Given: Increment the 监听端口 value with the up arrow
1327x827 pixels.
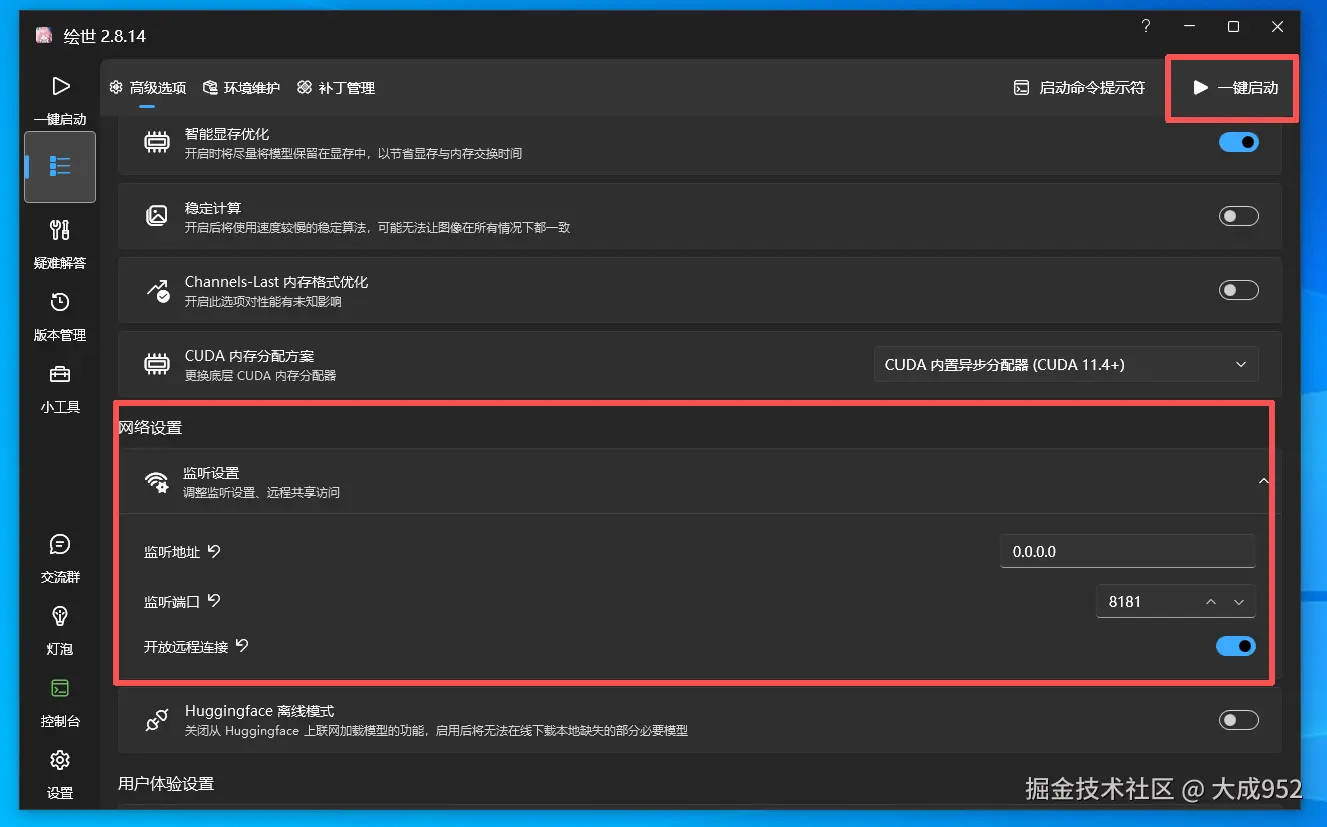Looking at the screenshot, I should [x=1211, y=601].
